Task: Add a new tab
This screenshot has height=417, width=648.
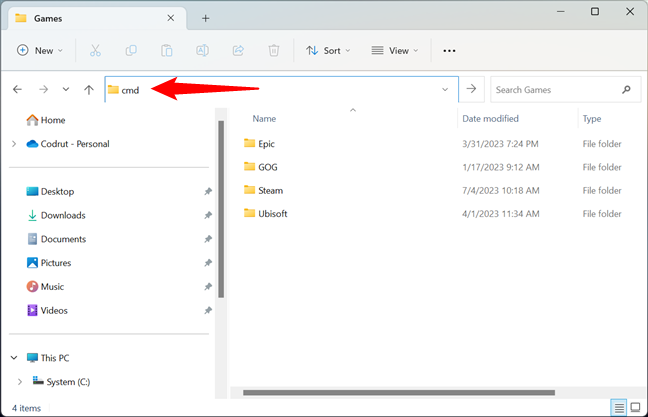Action: [205, 18]
